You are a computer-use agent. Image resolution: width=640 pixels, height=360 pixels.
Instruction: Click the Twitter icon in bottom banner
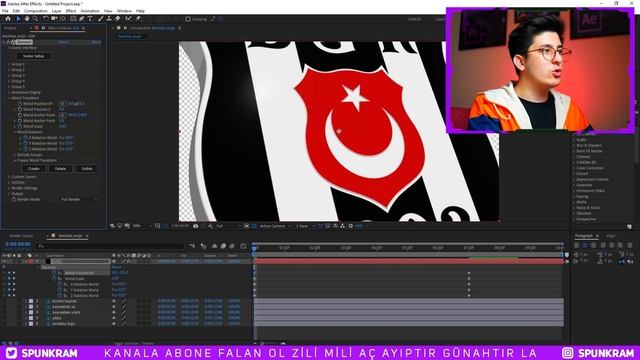(x=11, y=353)
